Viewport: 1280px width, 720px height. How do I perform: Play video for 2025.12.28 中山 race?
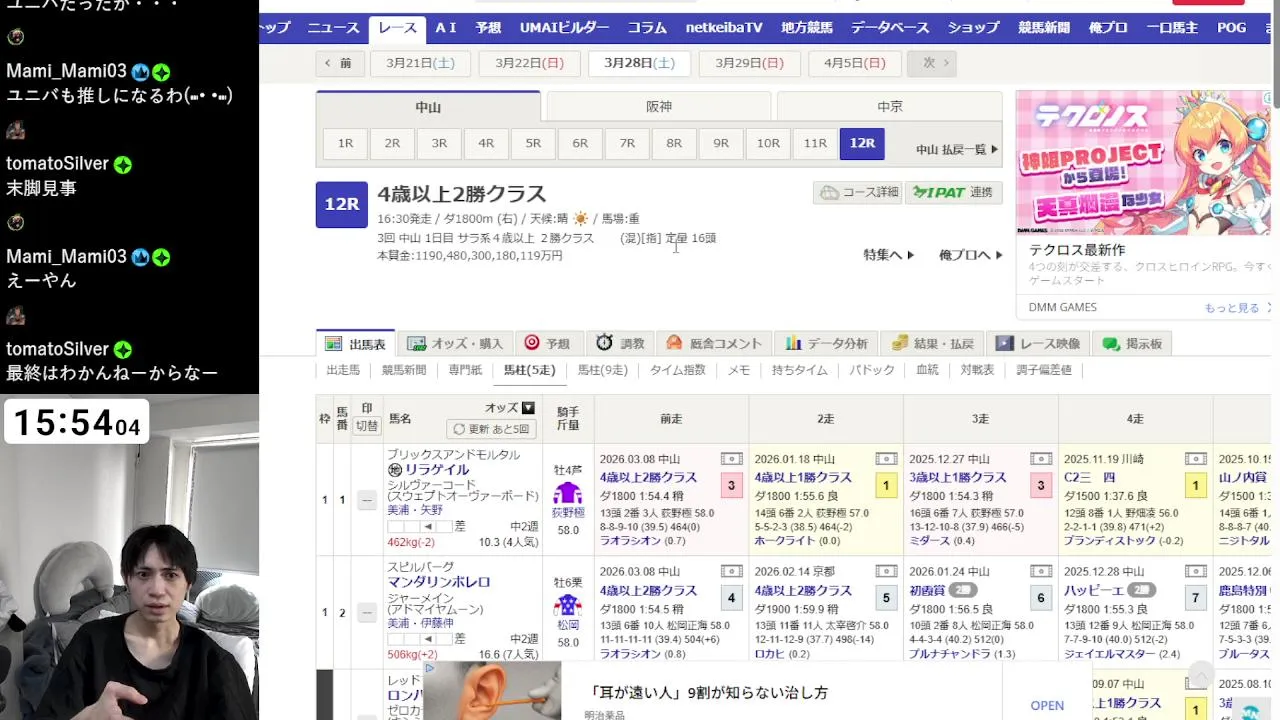(x=1196, y=571)
